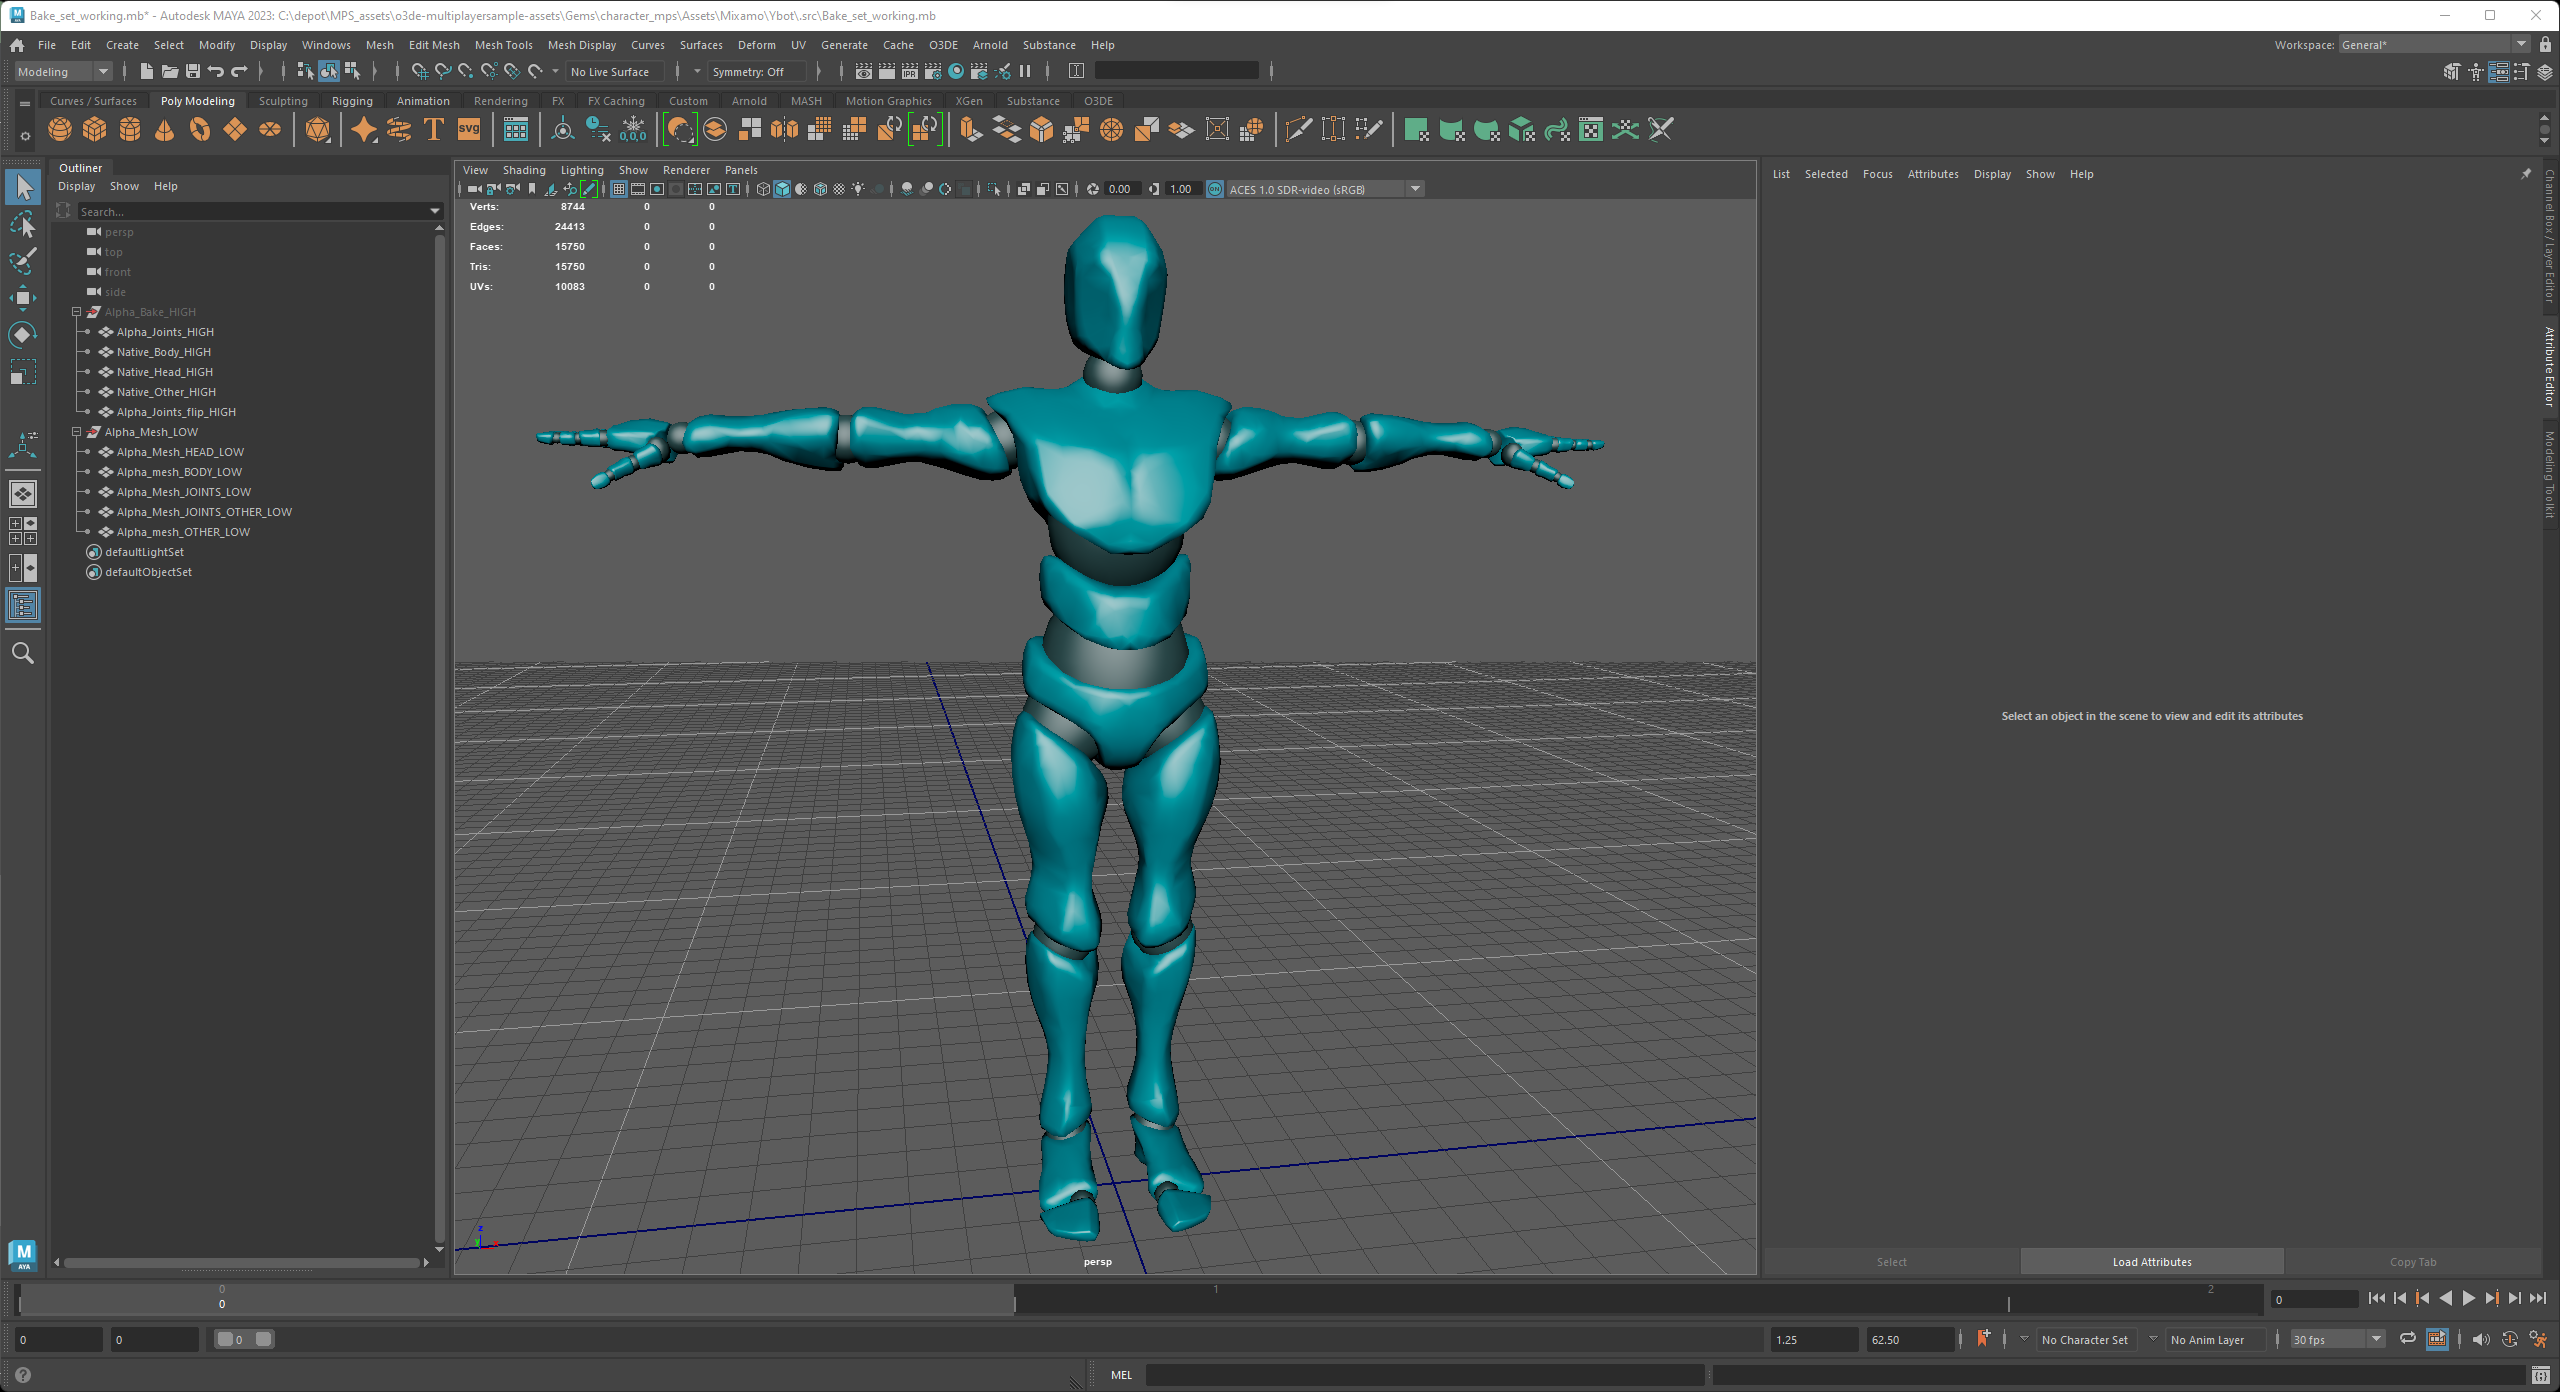Create a polygon cone from the shelf
2560x1392 pixels.
tap(165, 130)
